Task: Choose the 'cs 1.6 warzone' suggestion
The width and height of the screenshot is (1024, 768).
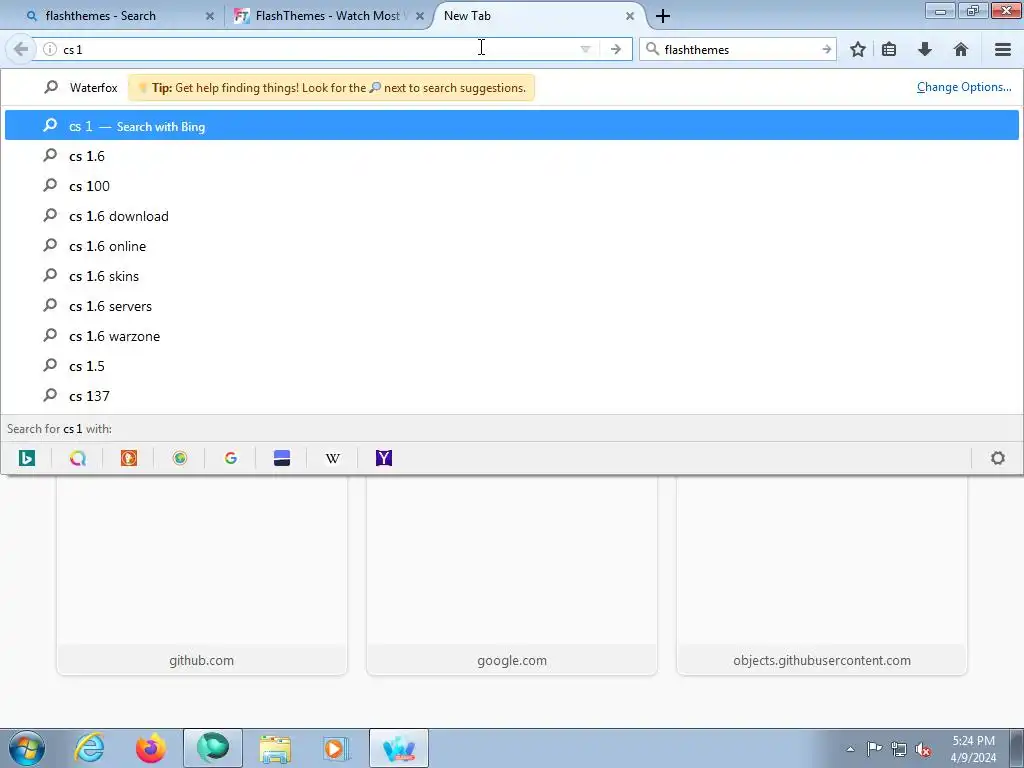Action: click(512, 336)
